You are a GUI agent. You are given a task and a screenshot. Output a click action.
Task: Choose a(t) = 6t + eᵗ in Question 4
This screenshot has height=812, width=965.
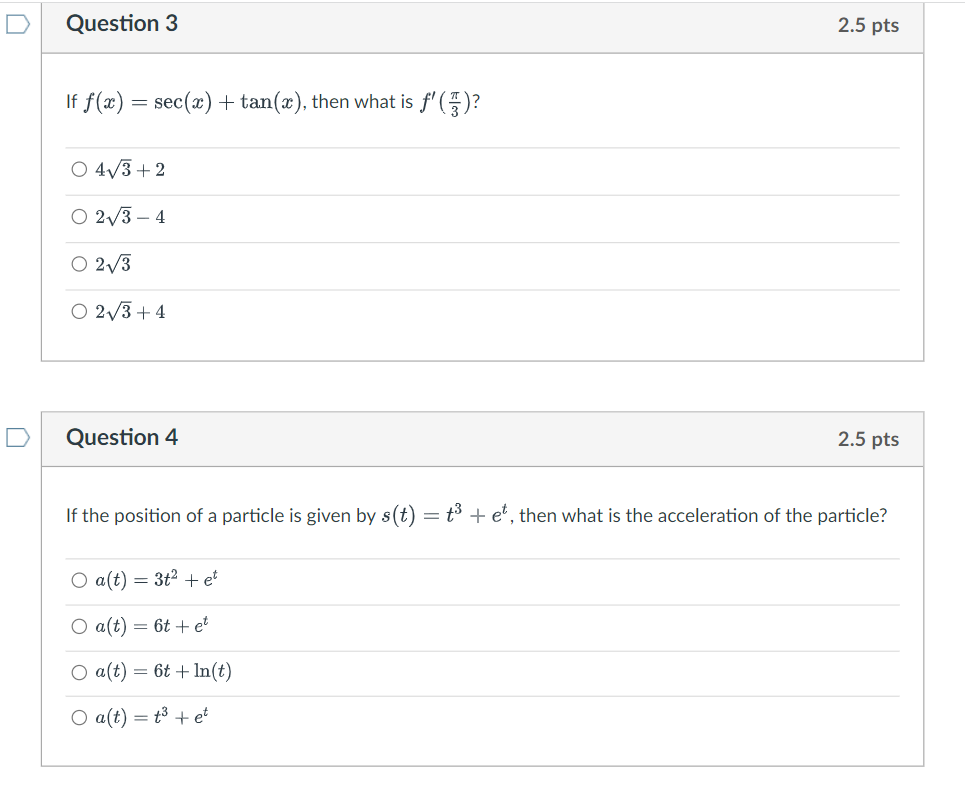[x=79, y=625]
